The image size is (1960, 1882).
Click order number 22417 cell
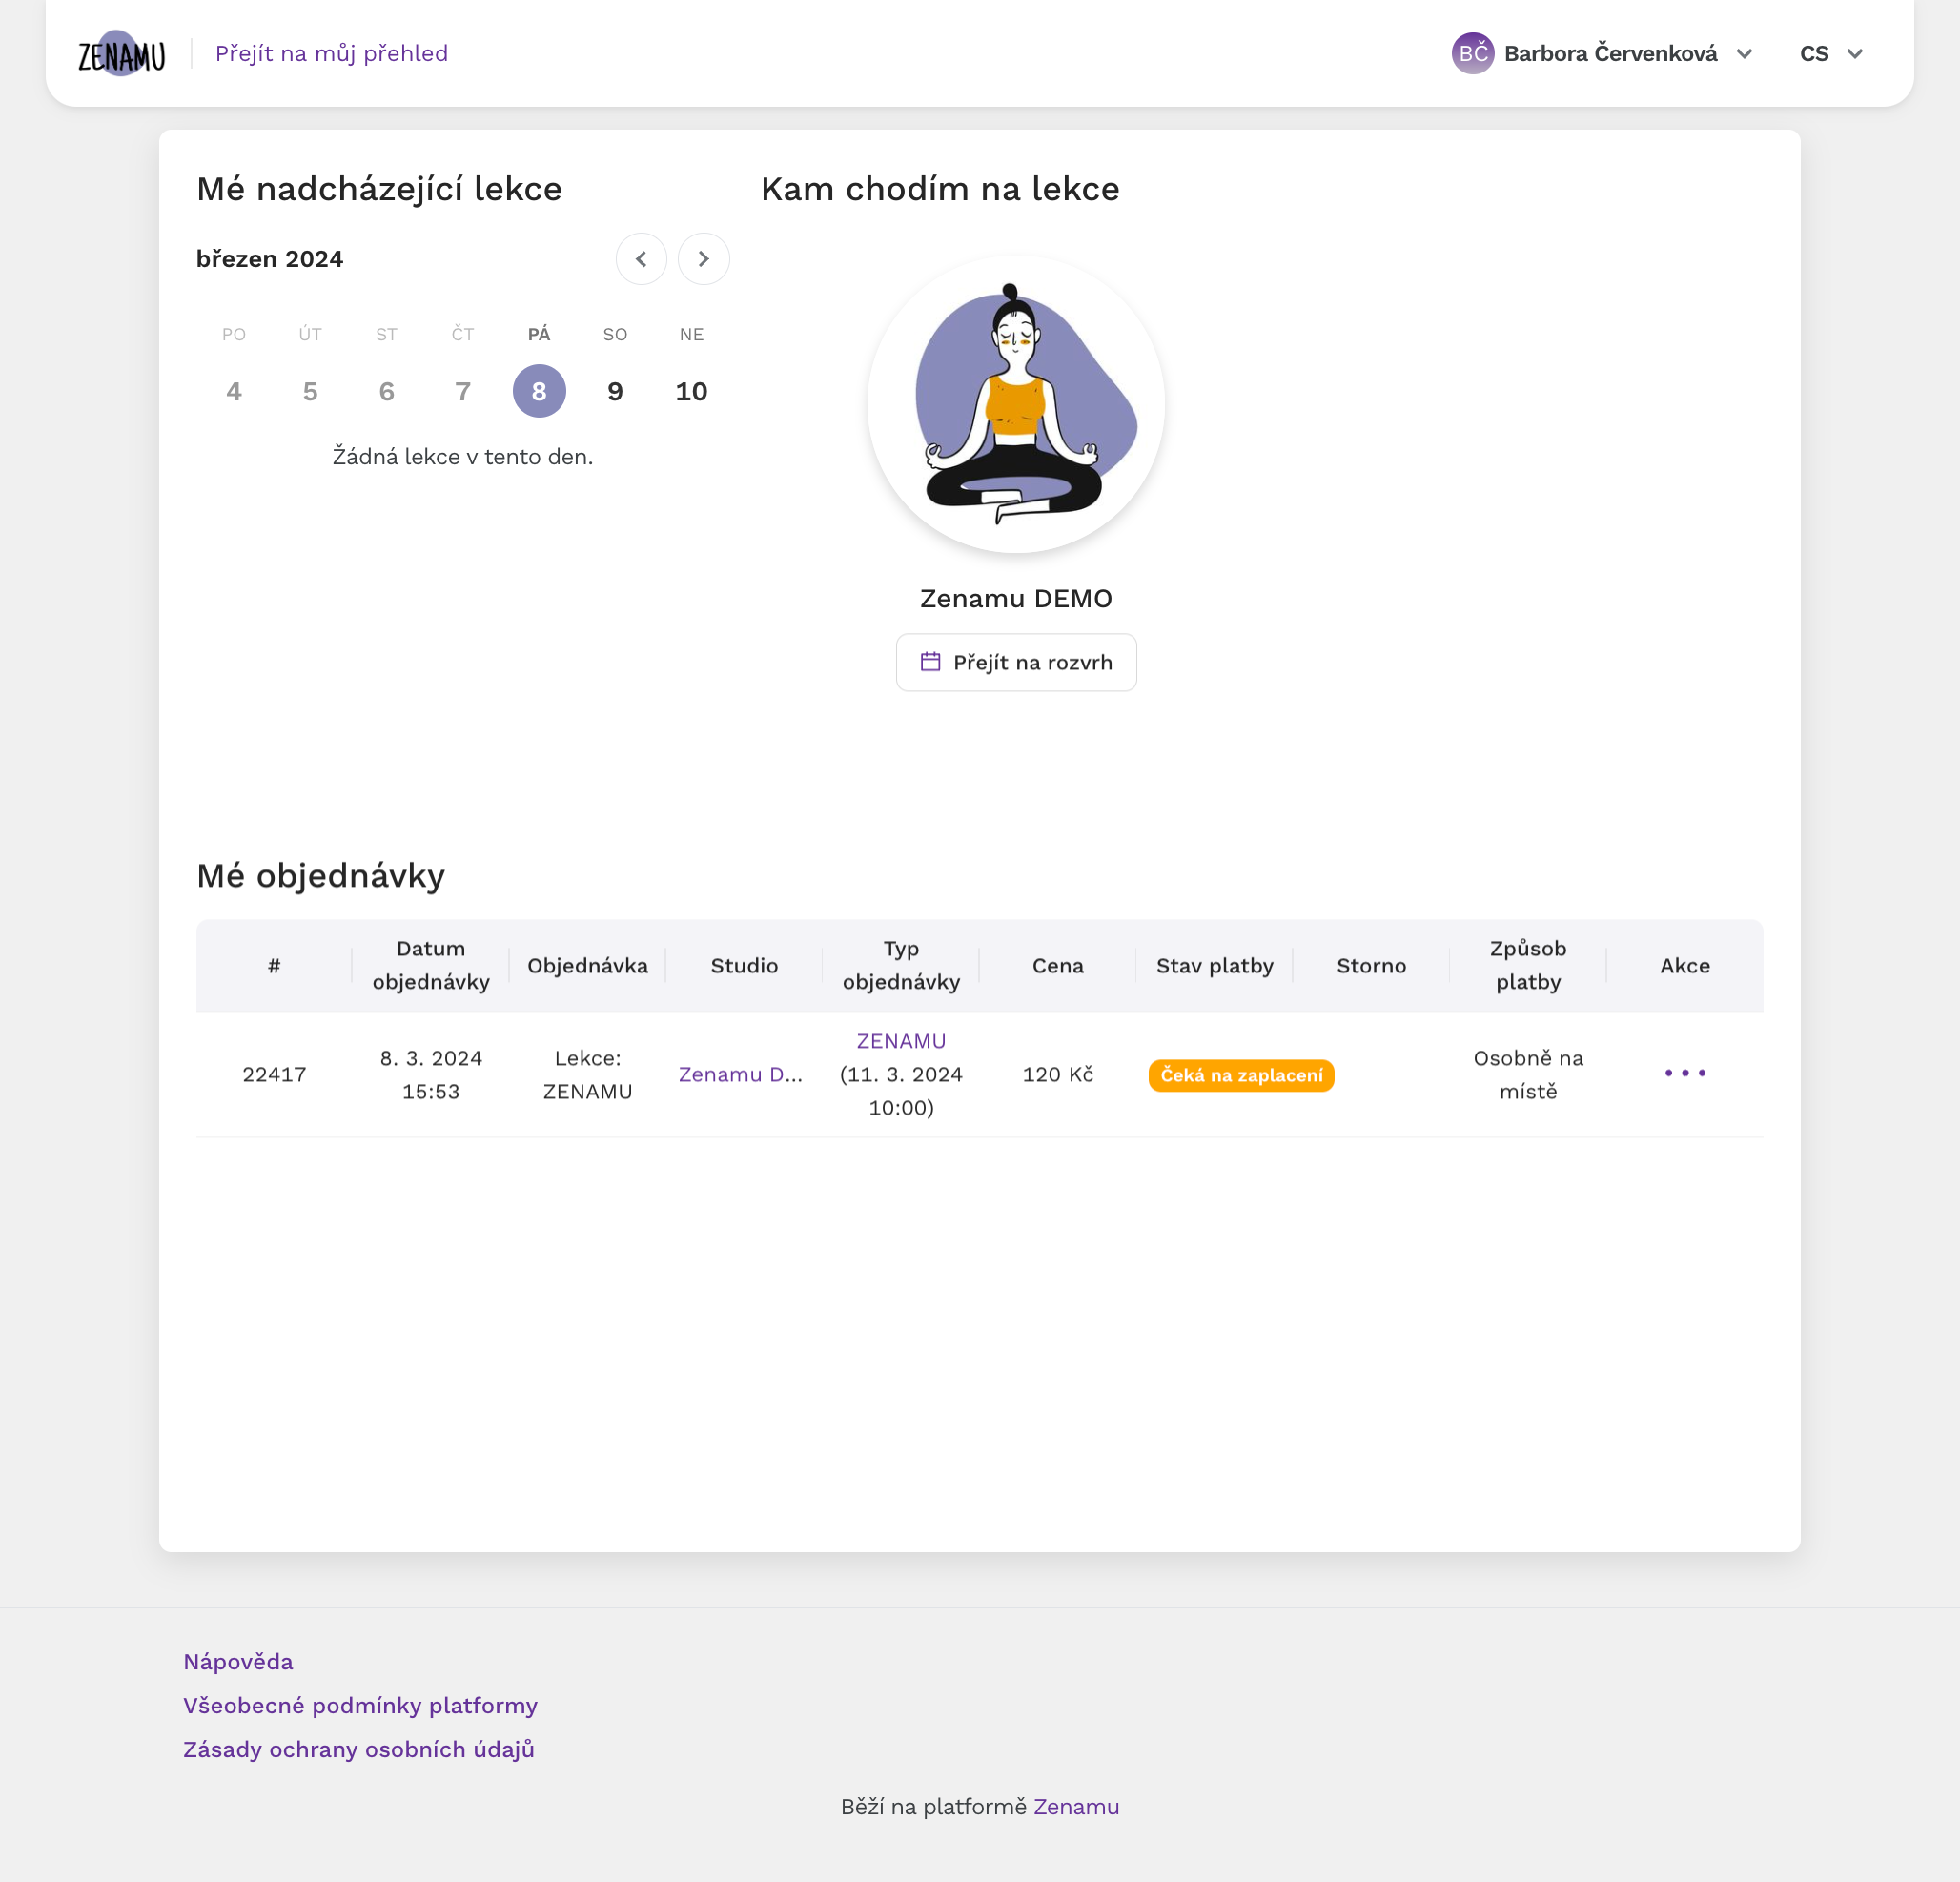[274, 1074]
